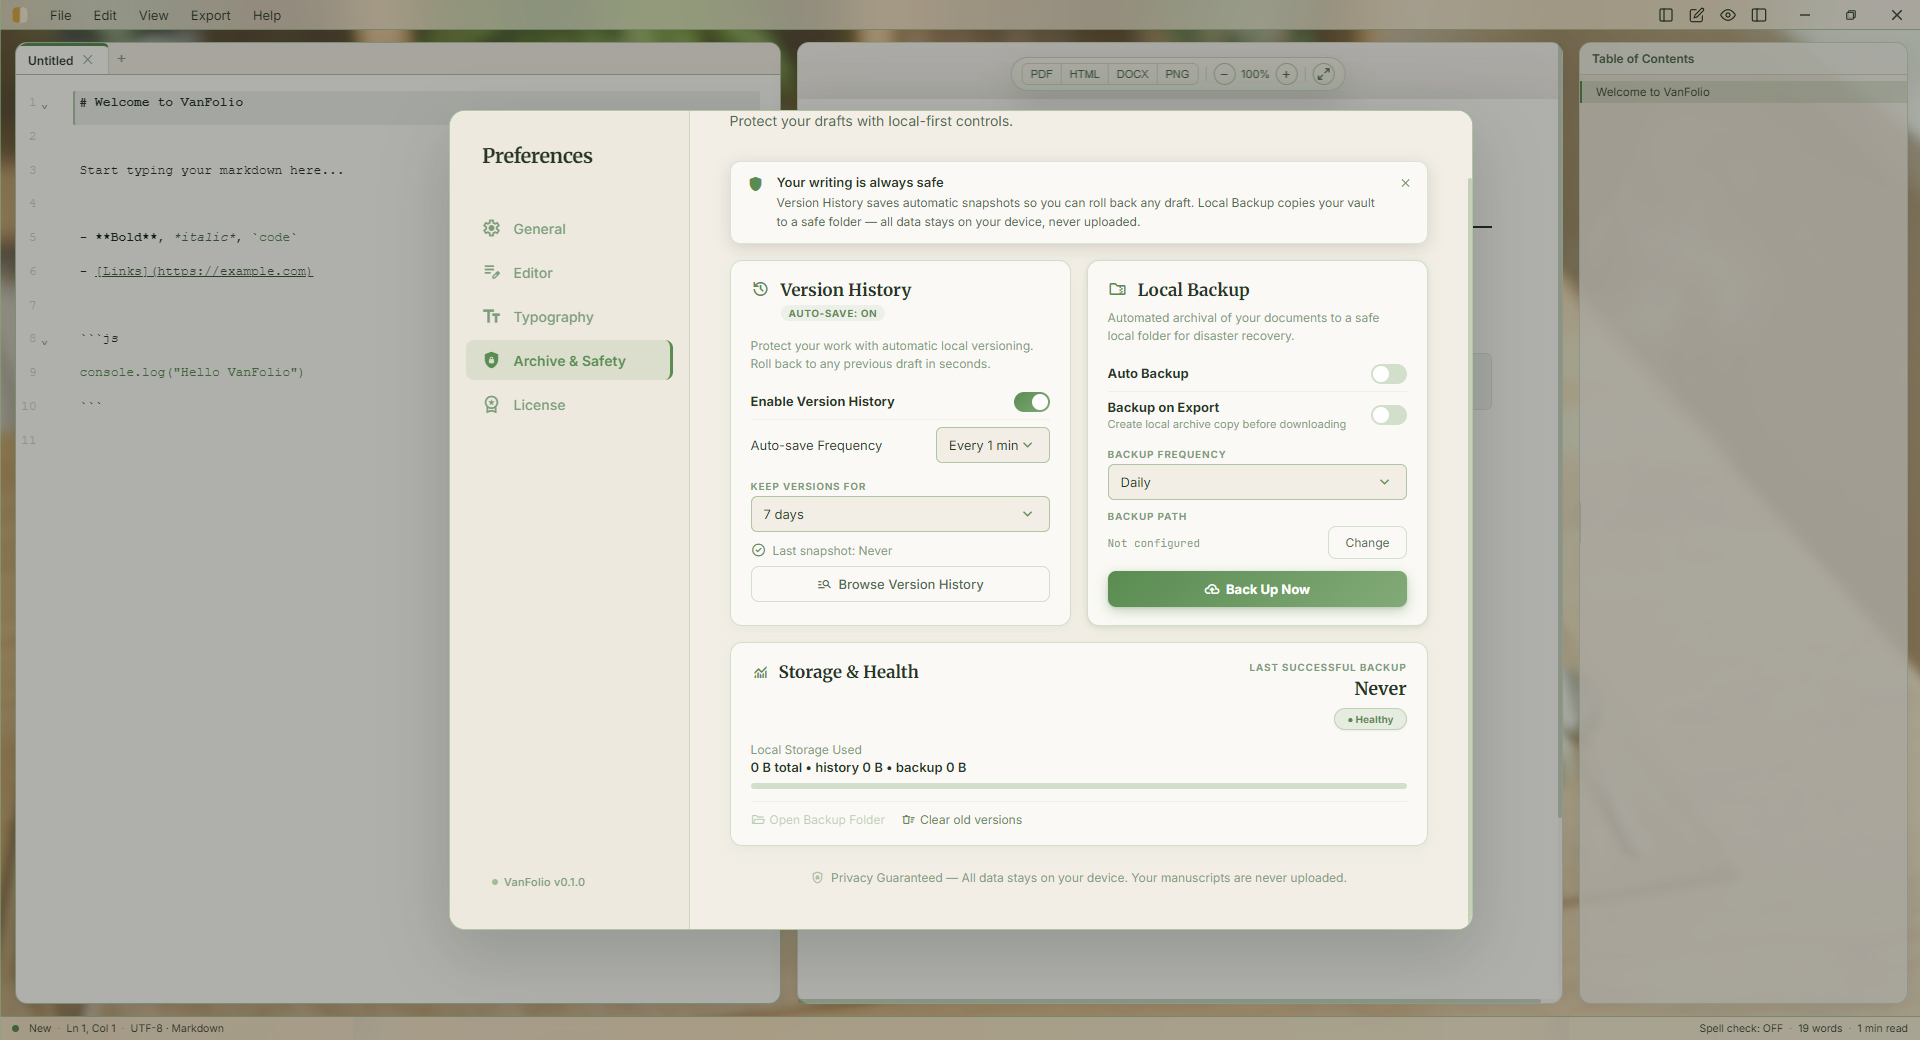Export the document as DOCX

point(1132,73)
